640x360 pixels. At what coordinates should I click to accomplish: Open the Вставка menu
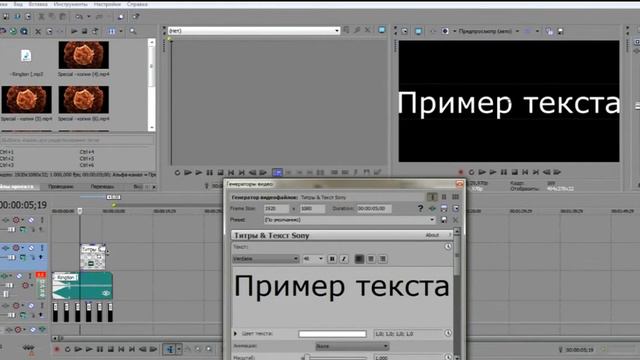[38, 4]
